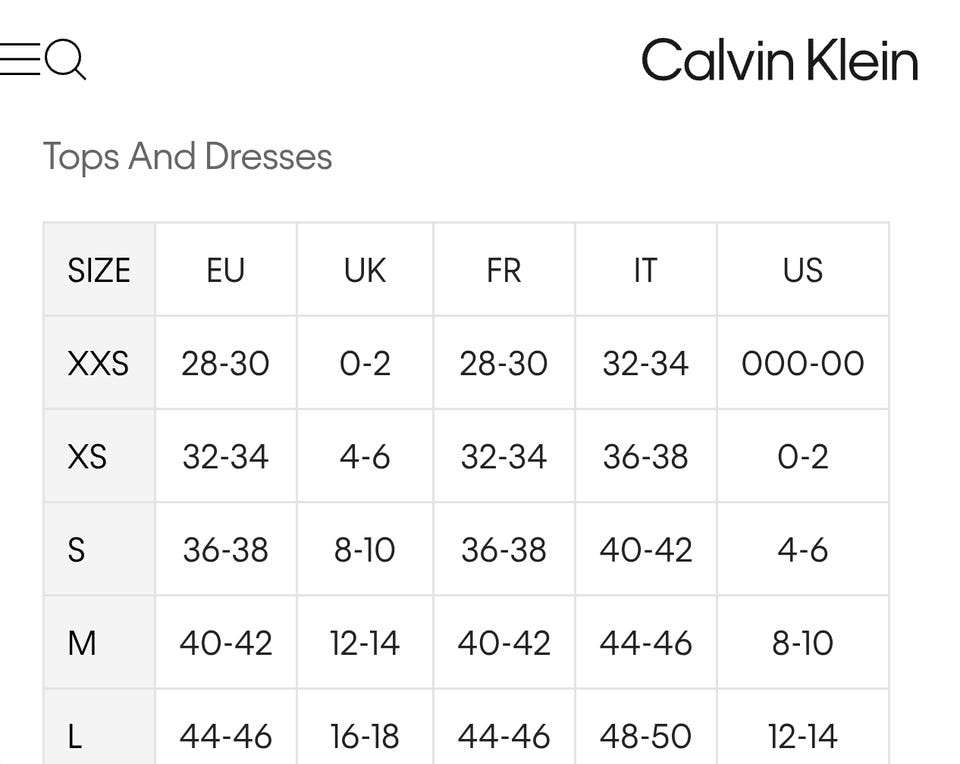The image size is (960, 764).
Task: Click the 8-10 UK size cell
Action: (365, 549)
